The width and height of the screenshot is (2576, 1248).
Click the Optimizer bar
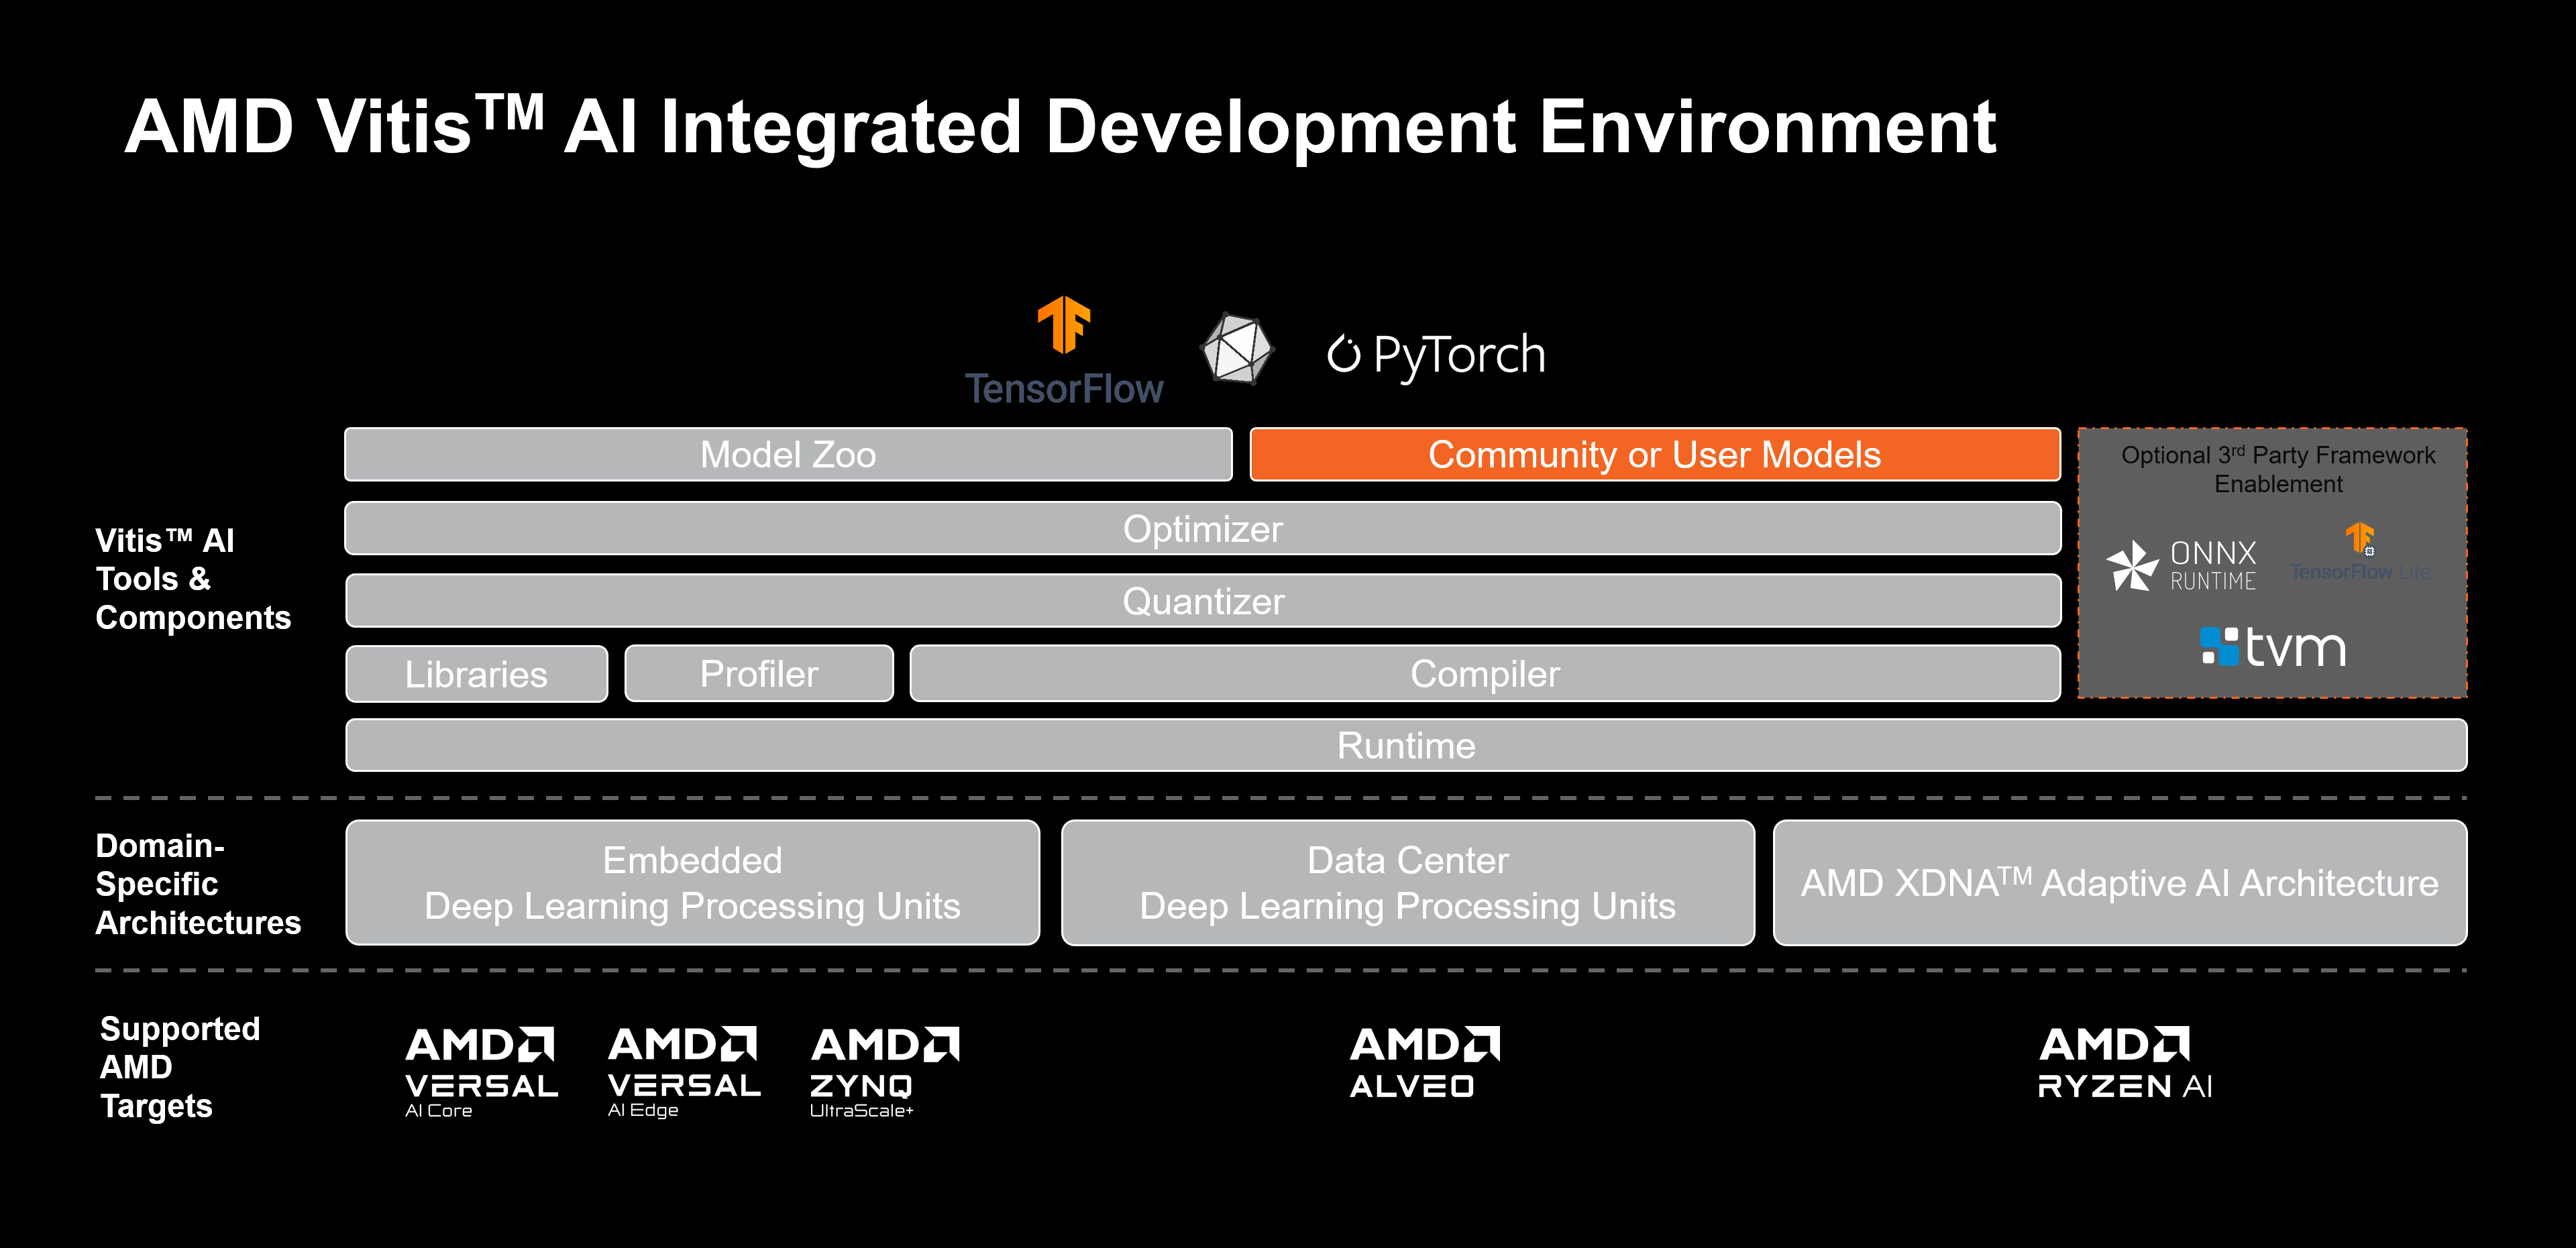click(1202, 529)
